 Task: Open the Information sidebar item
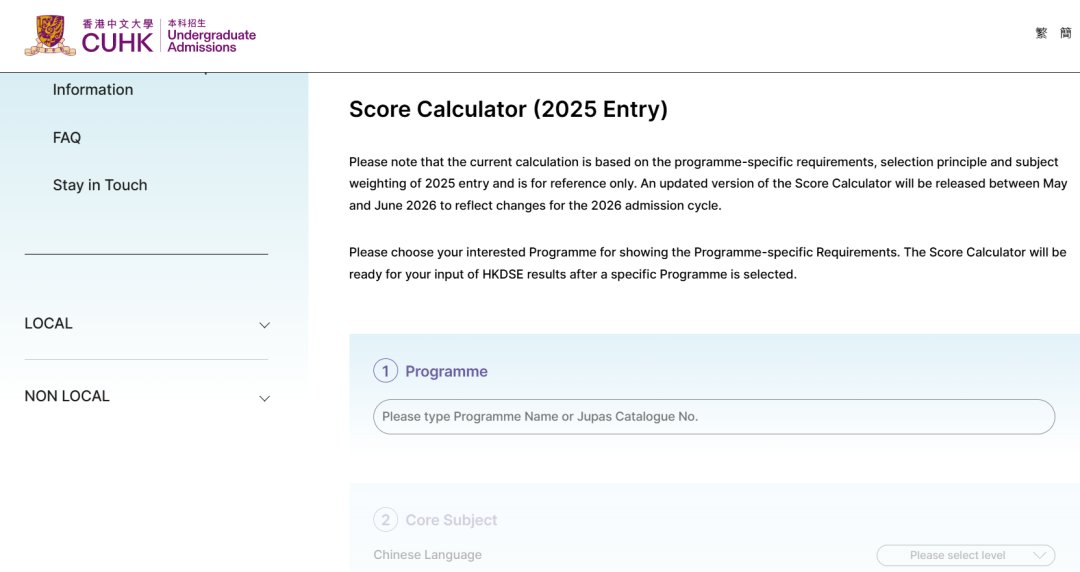click(x=93, y=90)
